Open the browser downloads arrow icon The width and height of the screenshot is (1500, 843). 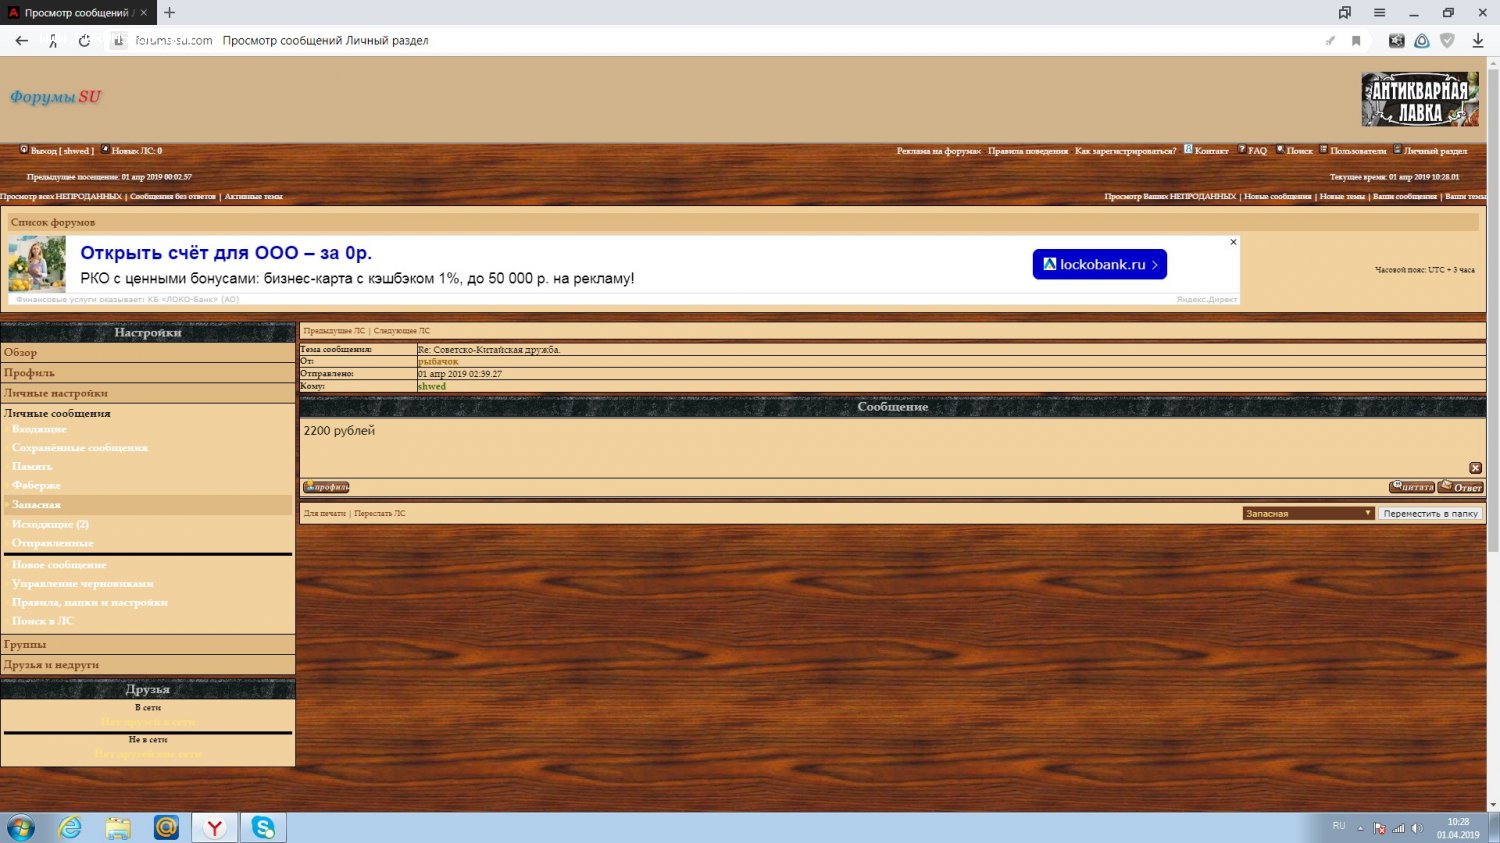pyautogui.click(x=1477, y=41)
